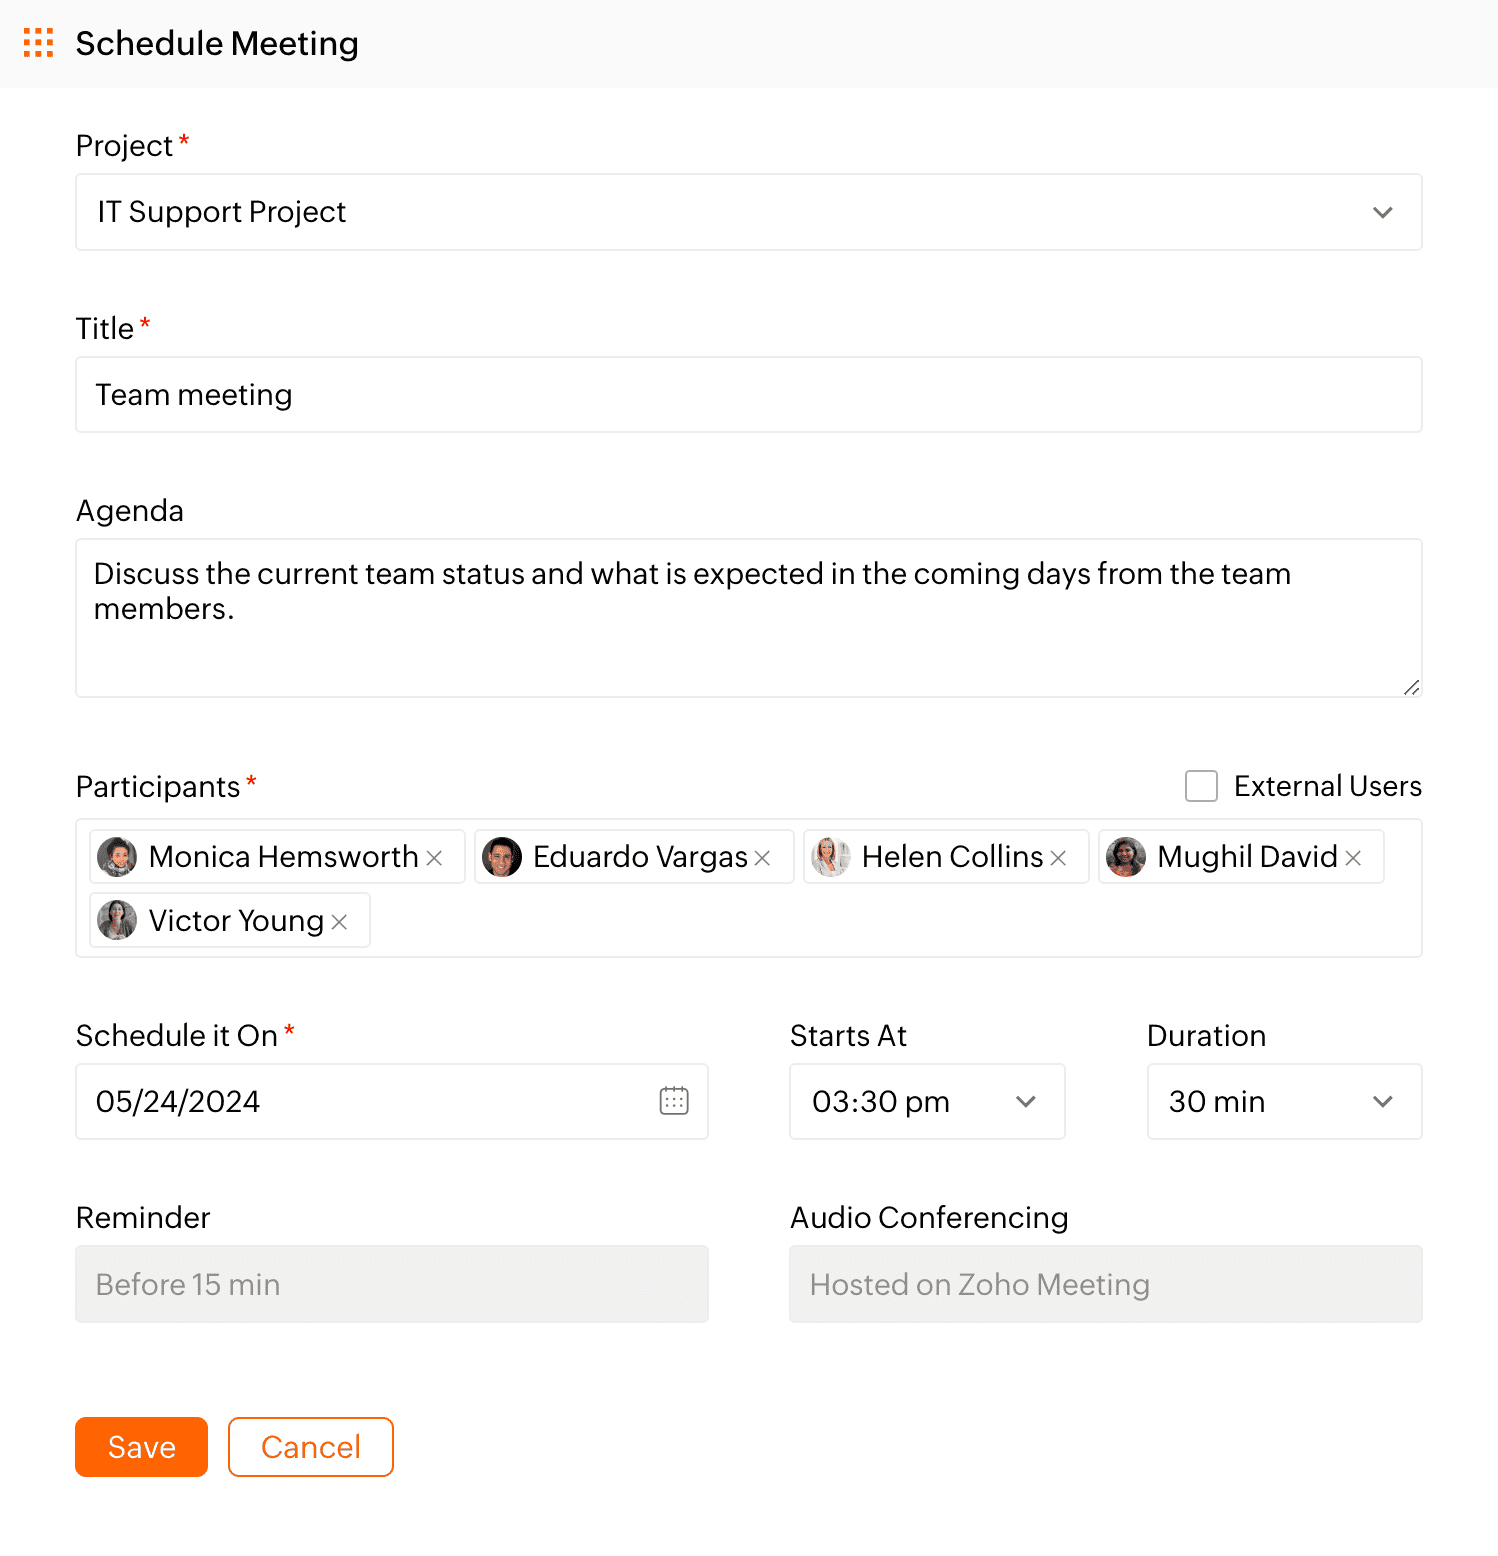Click Eduardo Vargas's avatar picture
Image resolution: width=1498 pixels, height=1556 pixels.
pyautogui.click(x=502, y=857)
